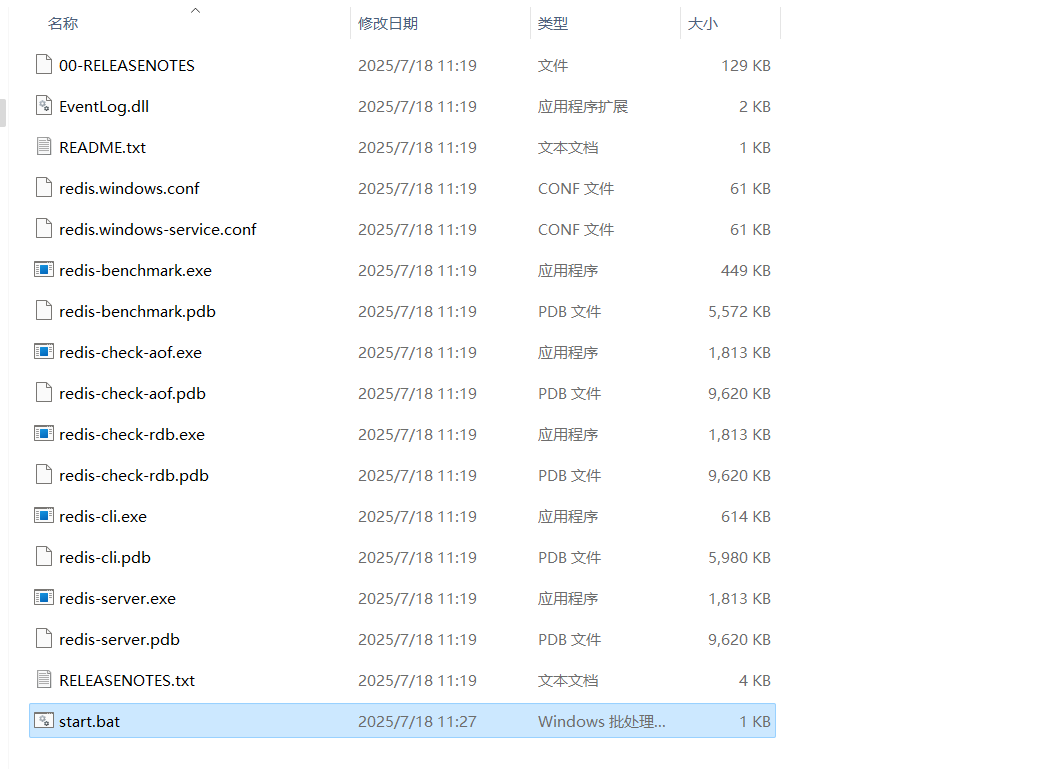Select the redis-benchmark.pdb file name

click(137, 312)
